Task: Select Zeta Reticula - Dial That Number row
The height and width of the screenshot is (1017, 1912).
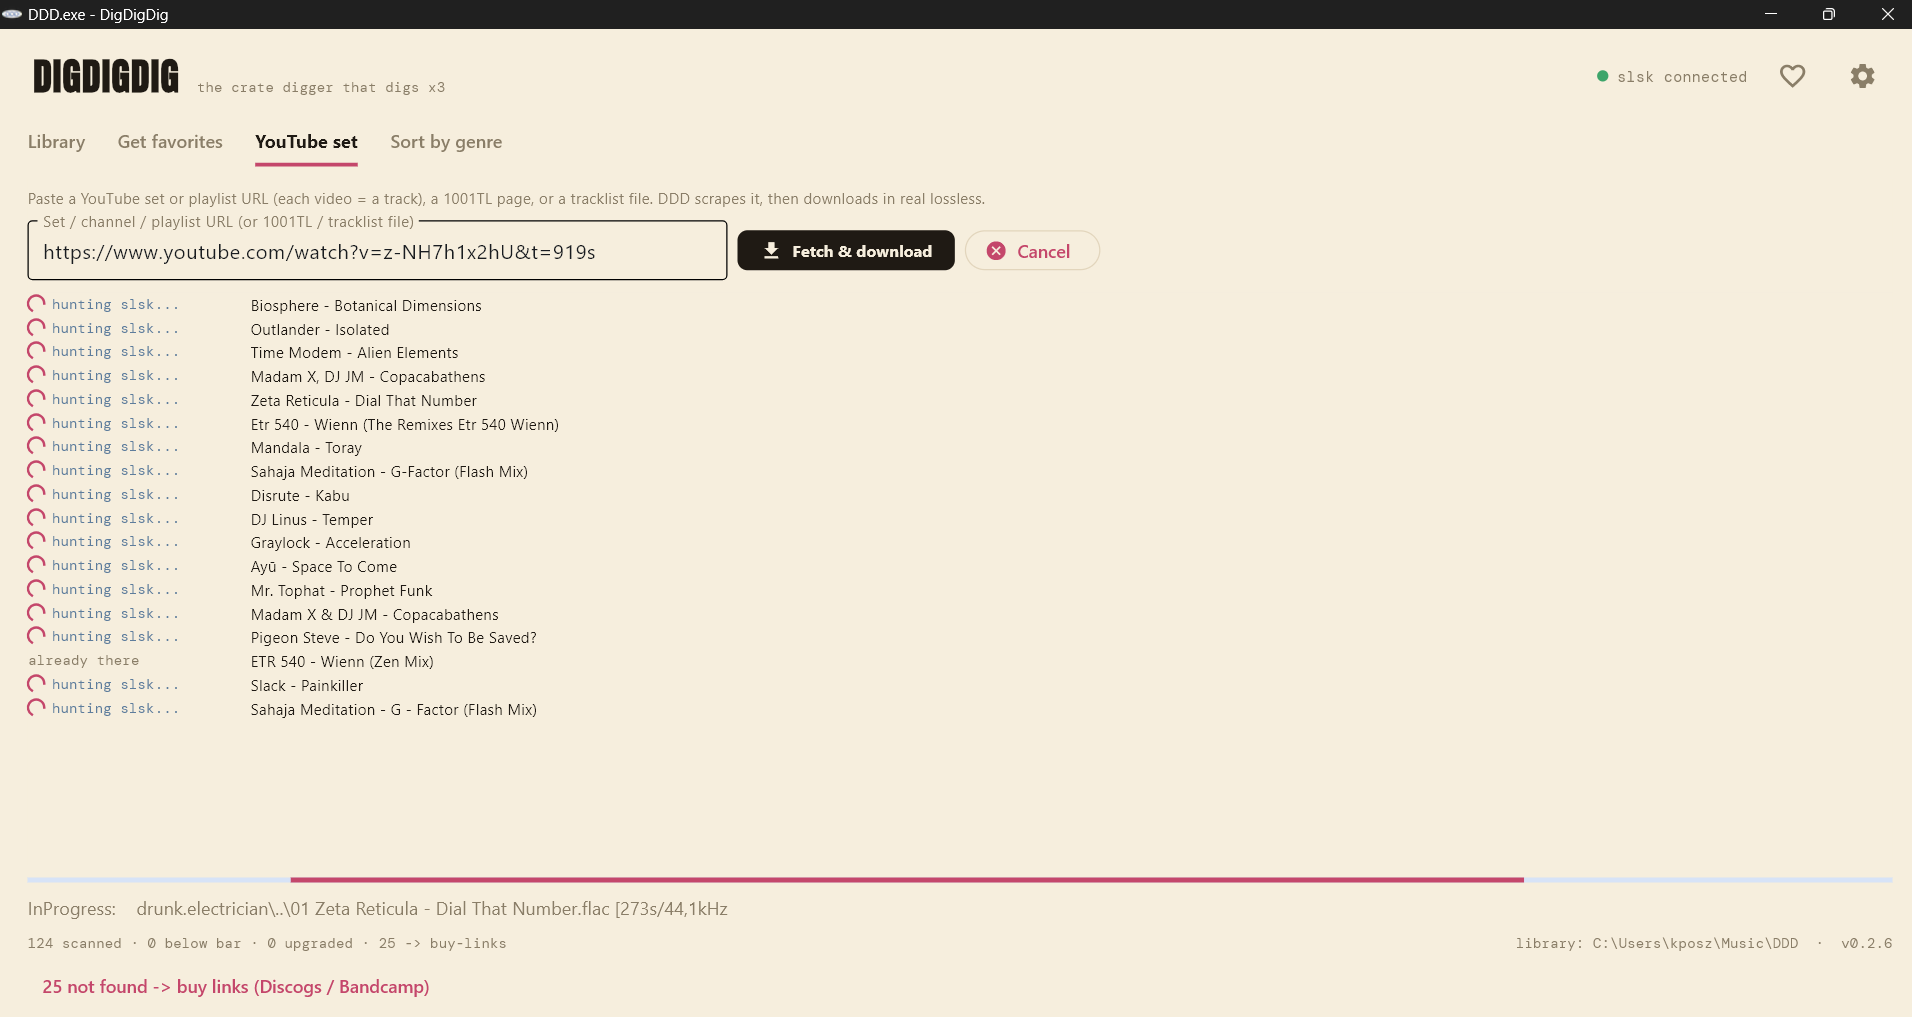Action: click(364, 401)
